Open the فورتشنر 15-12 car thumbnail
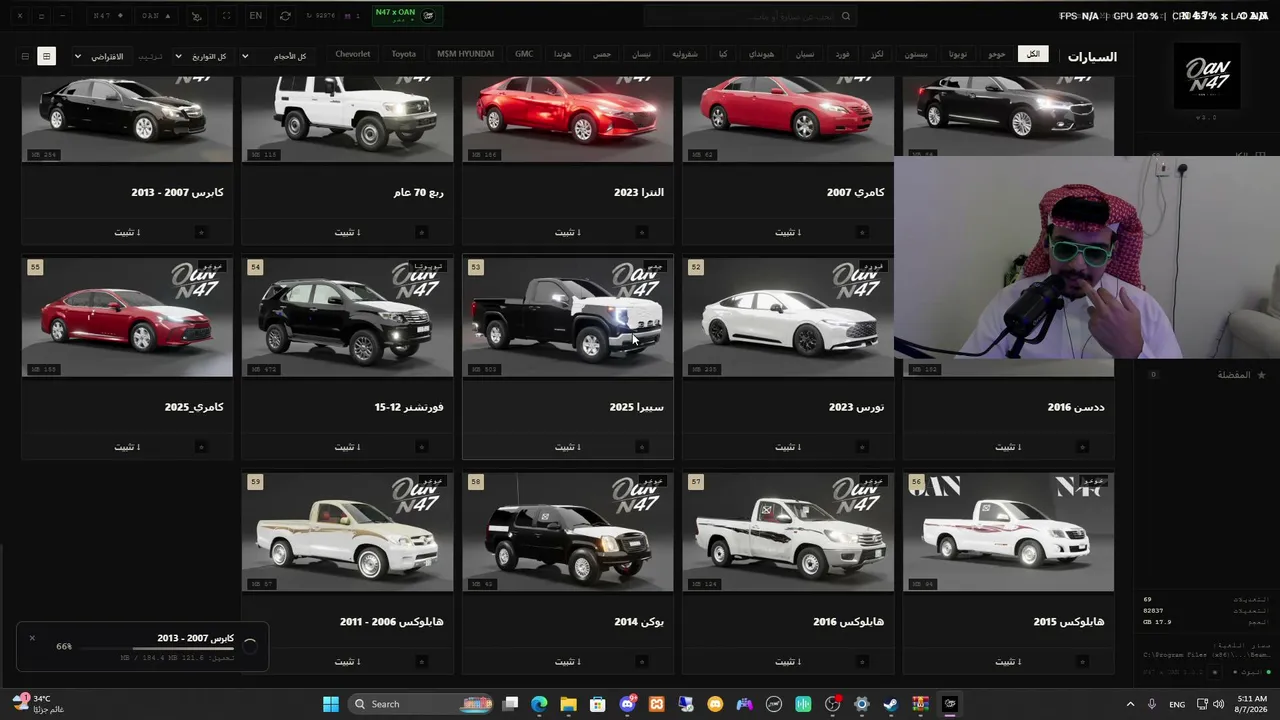 tap(347, 317)
